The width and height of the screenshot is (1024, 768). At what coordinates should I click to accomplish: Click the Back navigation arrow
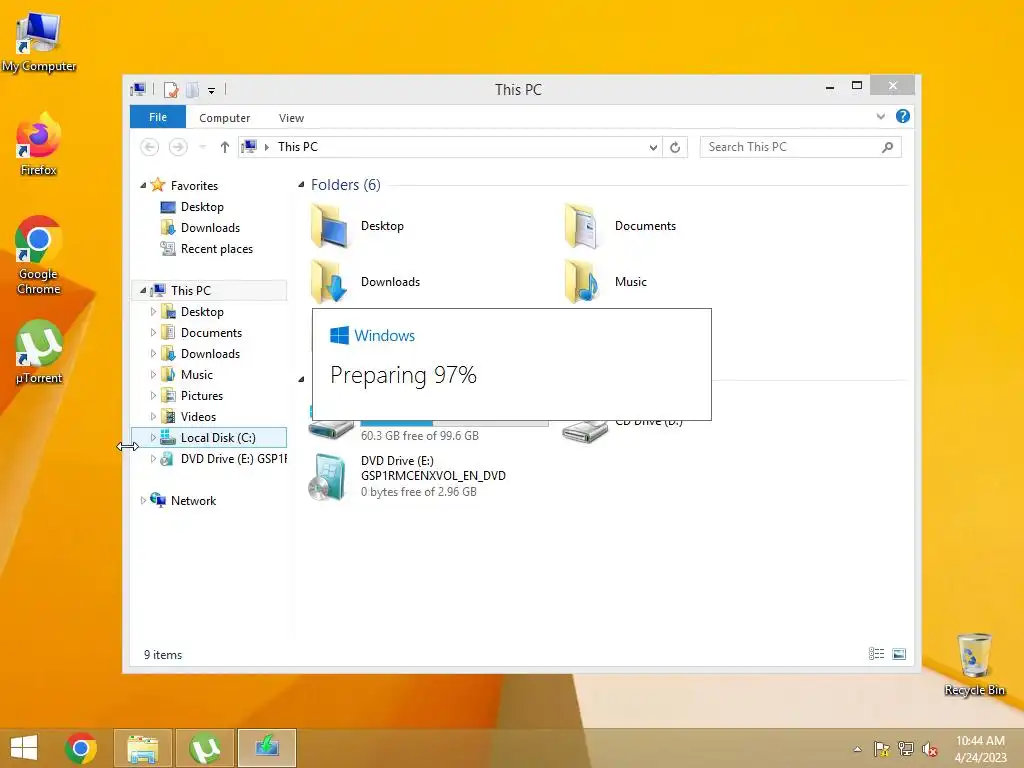(x=150, y=147)
